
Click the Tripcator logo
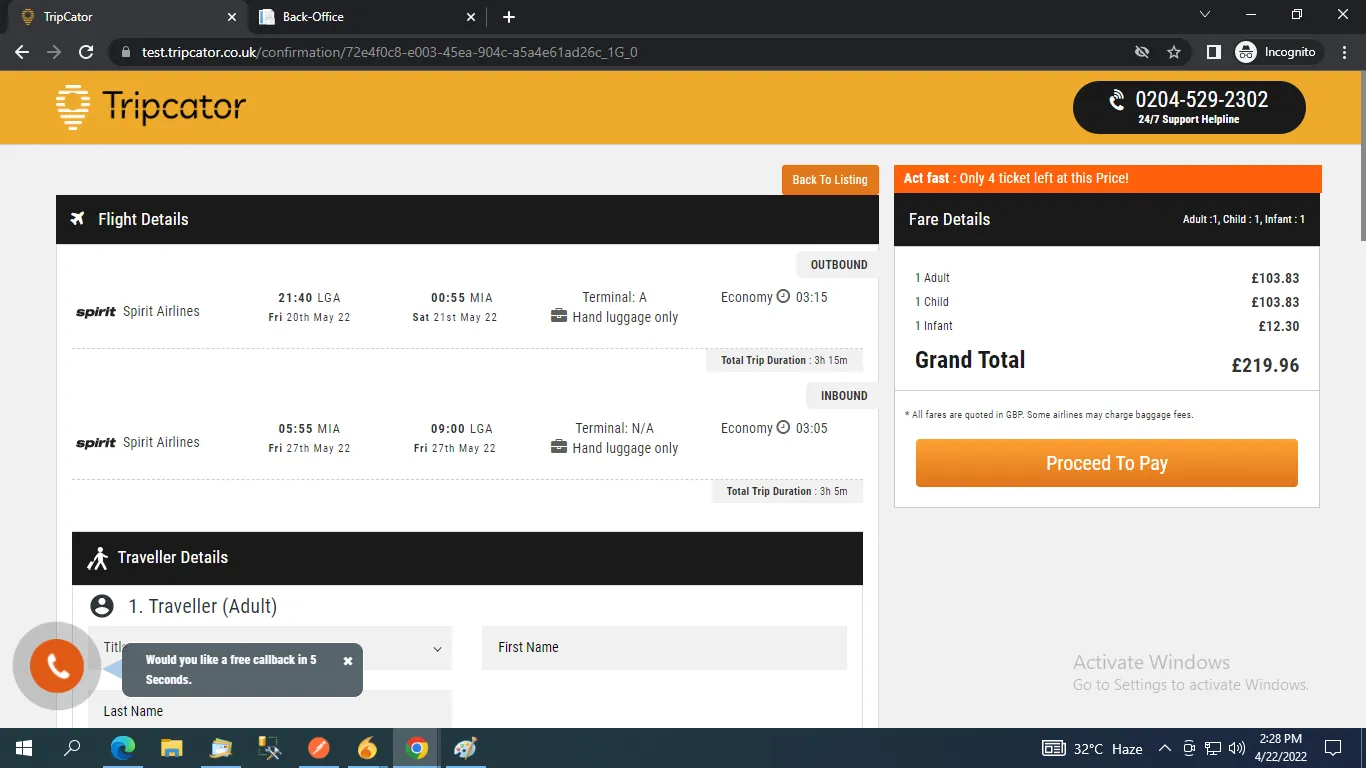click(x=151, y=107)
